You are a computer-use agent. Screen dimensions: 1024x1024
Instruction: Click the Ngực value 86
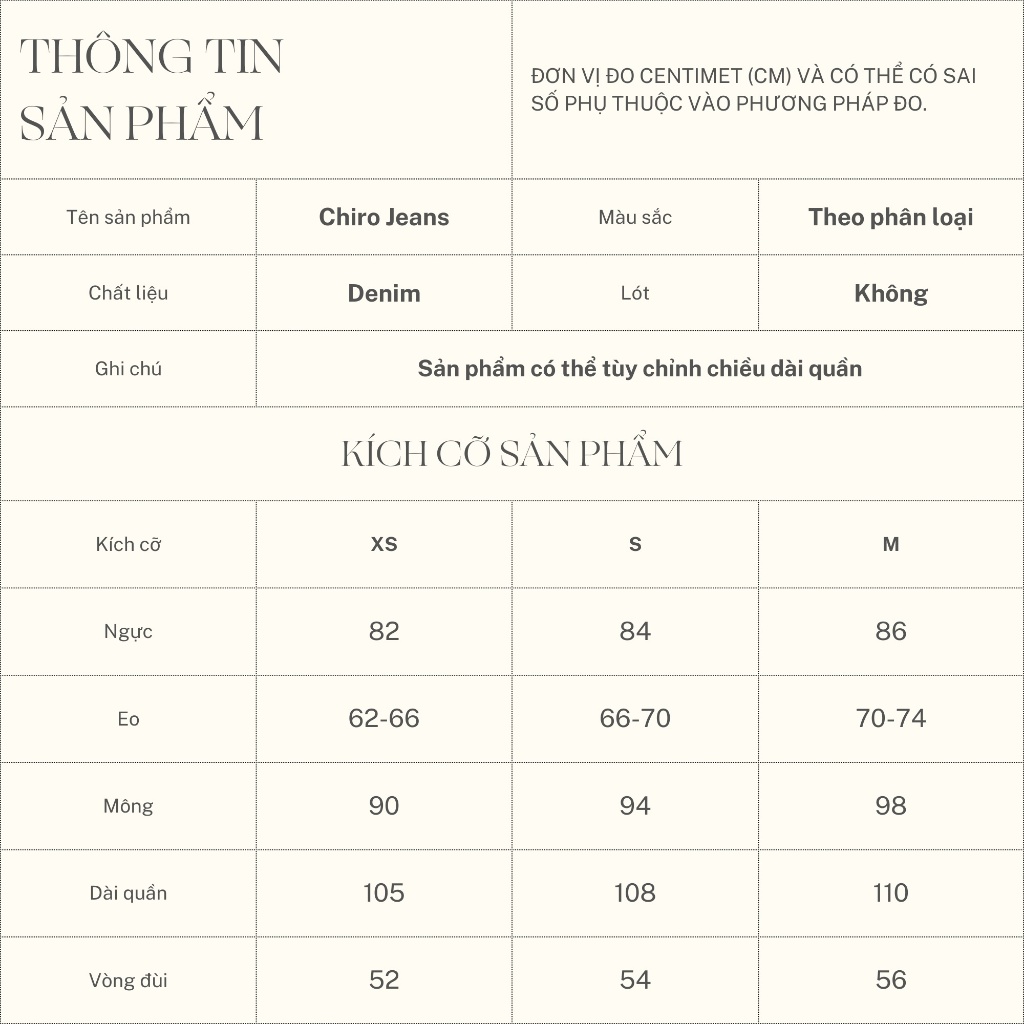click(x=891, y=631)
